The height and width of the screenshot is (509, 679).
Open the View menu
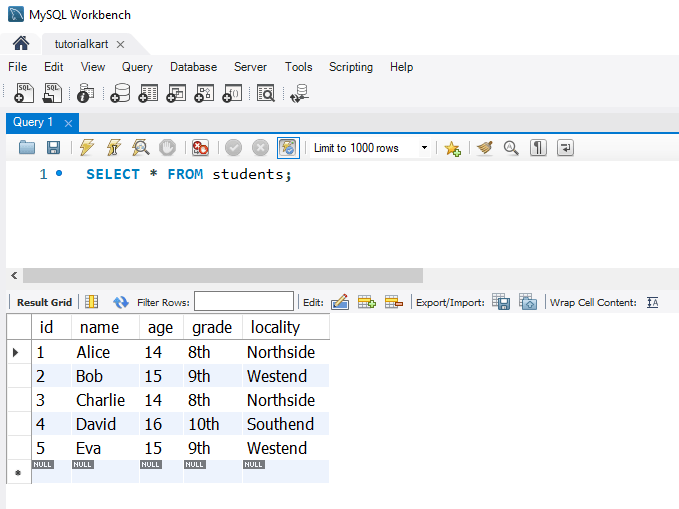click(93, 67)
